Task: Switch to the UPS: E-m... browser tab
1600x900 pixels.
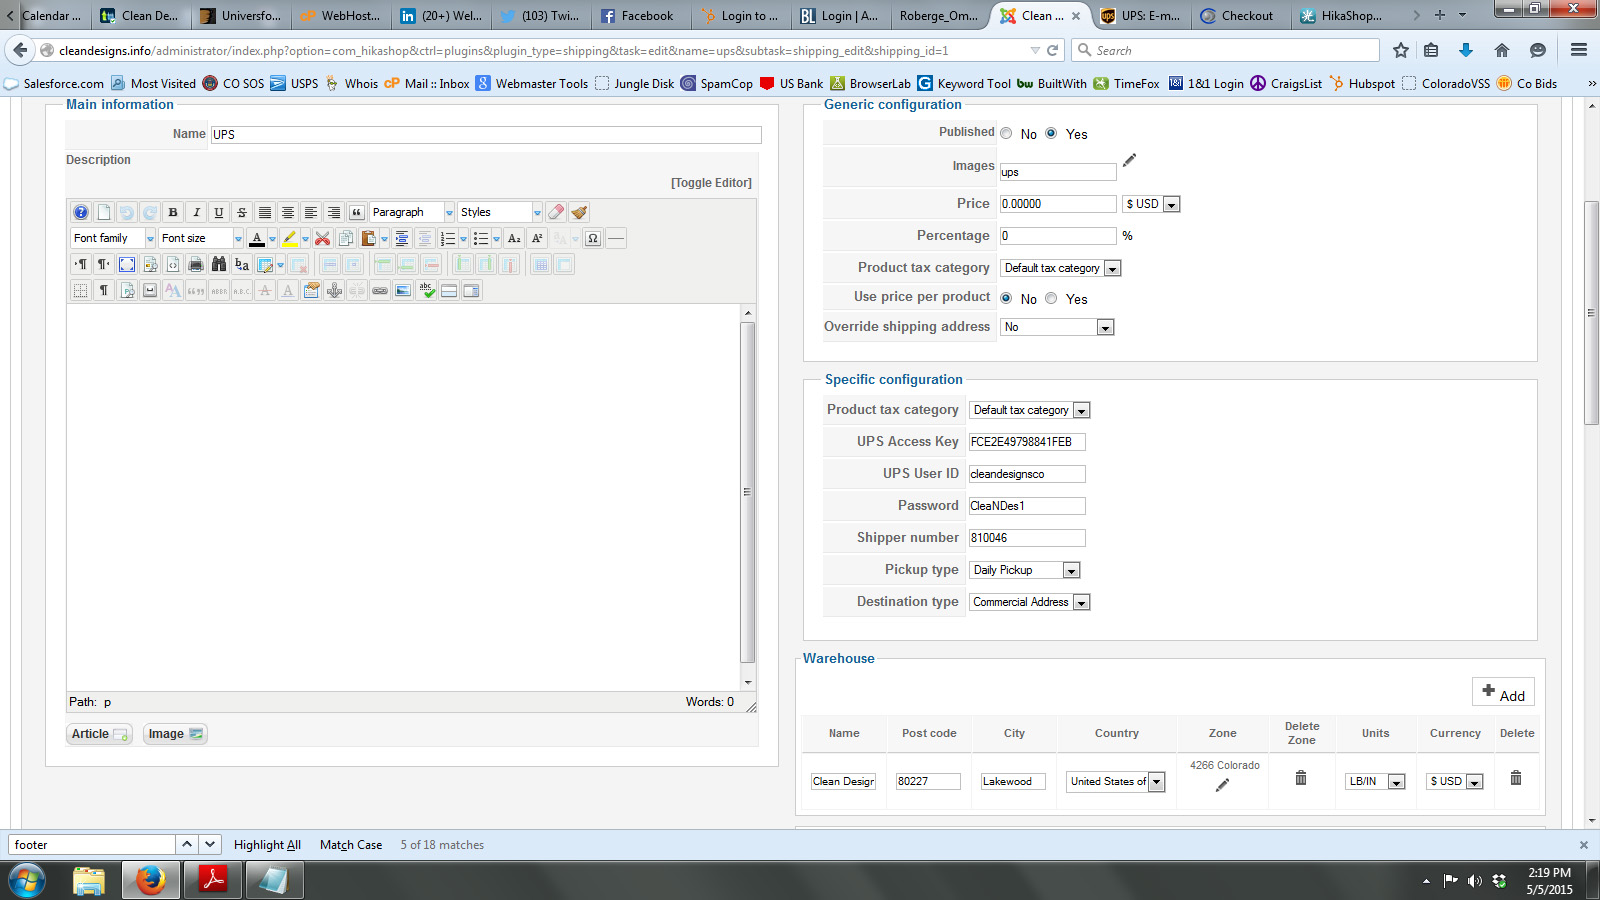Action: (x=1140, y=15)
